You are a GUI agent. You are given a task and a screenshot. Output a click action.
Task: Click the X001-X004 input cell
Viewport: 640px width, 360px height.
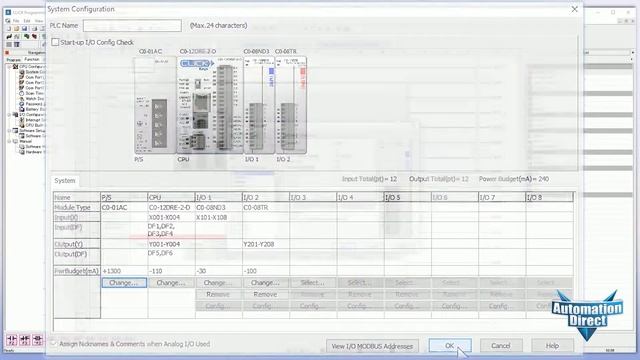[x=171, y=218]
